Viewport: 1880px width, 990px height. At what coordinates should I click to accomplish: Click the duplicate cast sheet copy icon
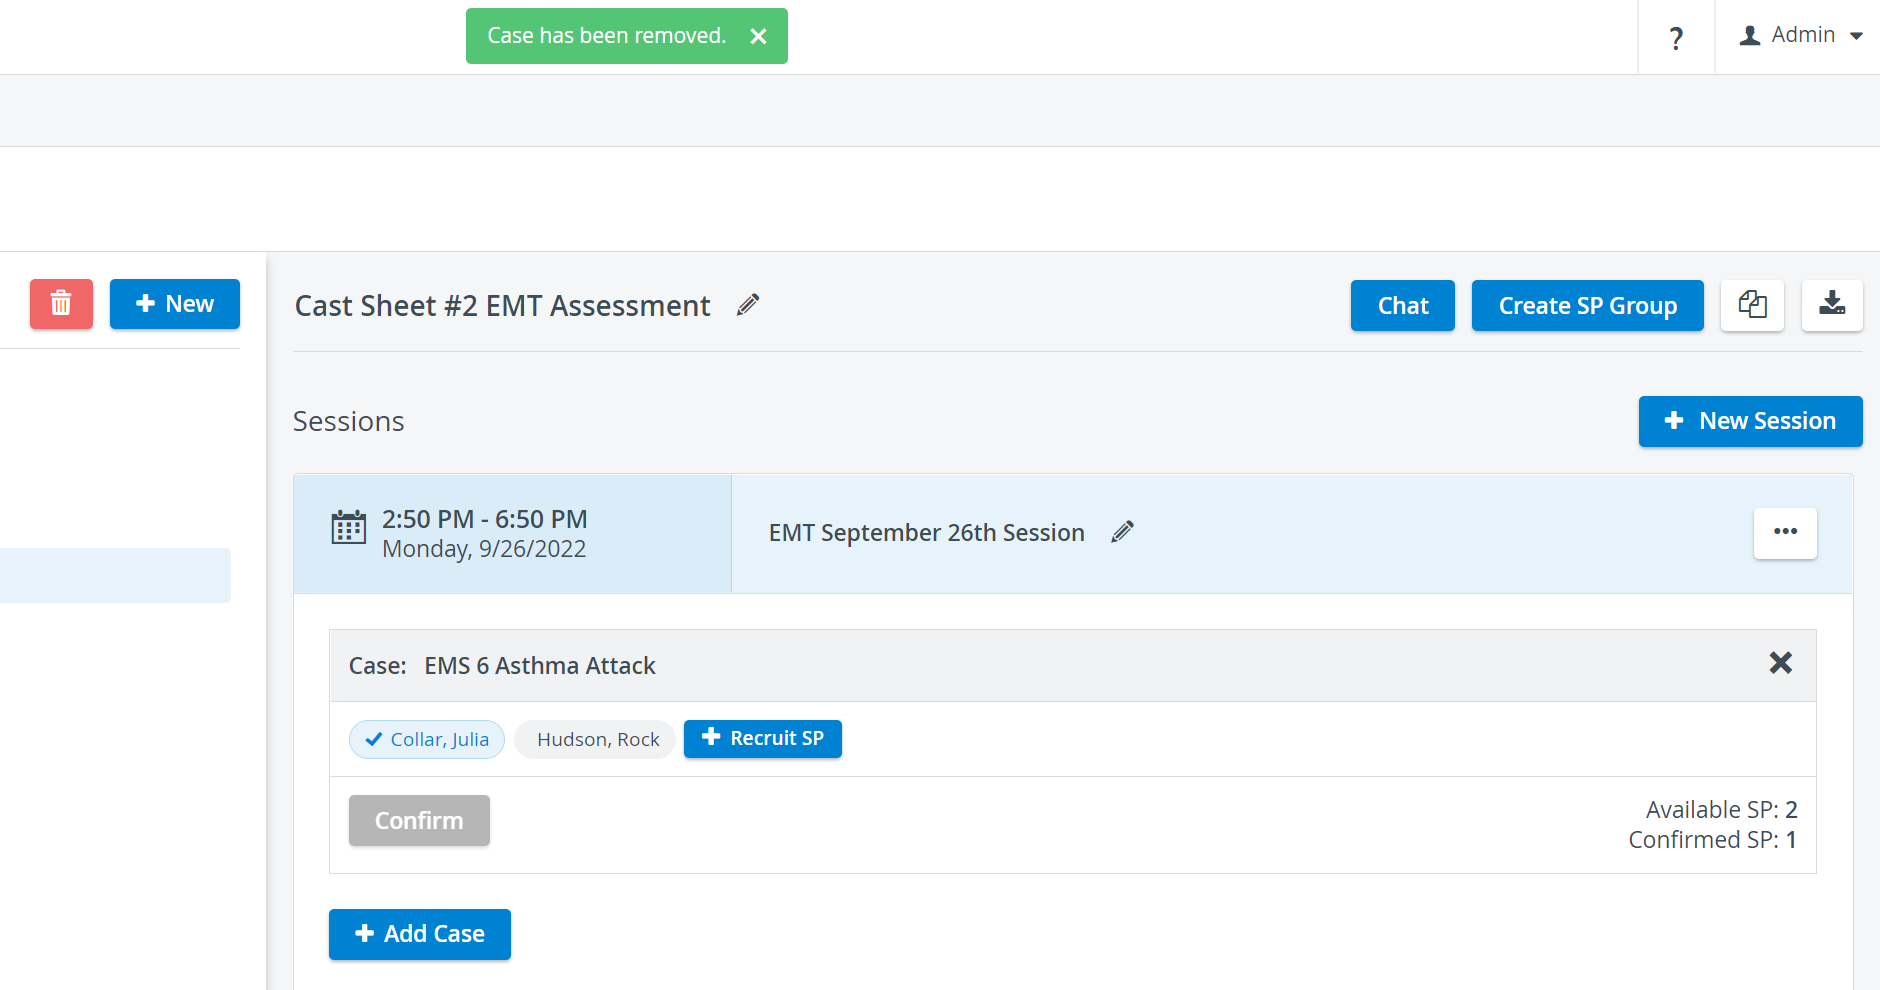click(x=1752, y=305)
